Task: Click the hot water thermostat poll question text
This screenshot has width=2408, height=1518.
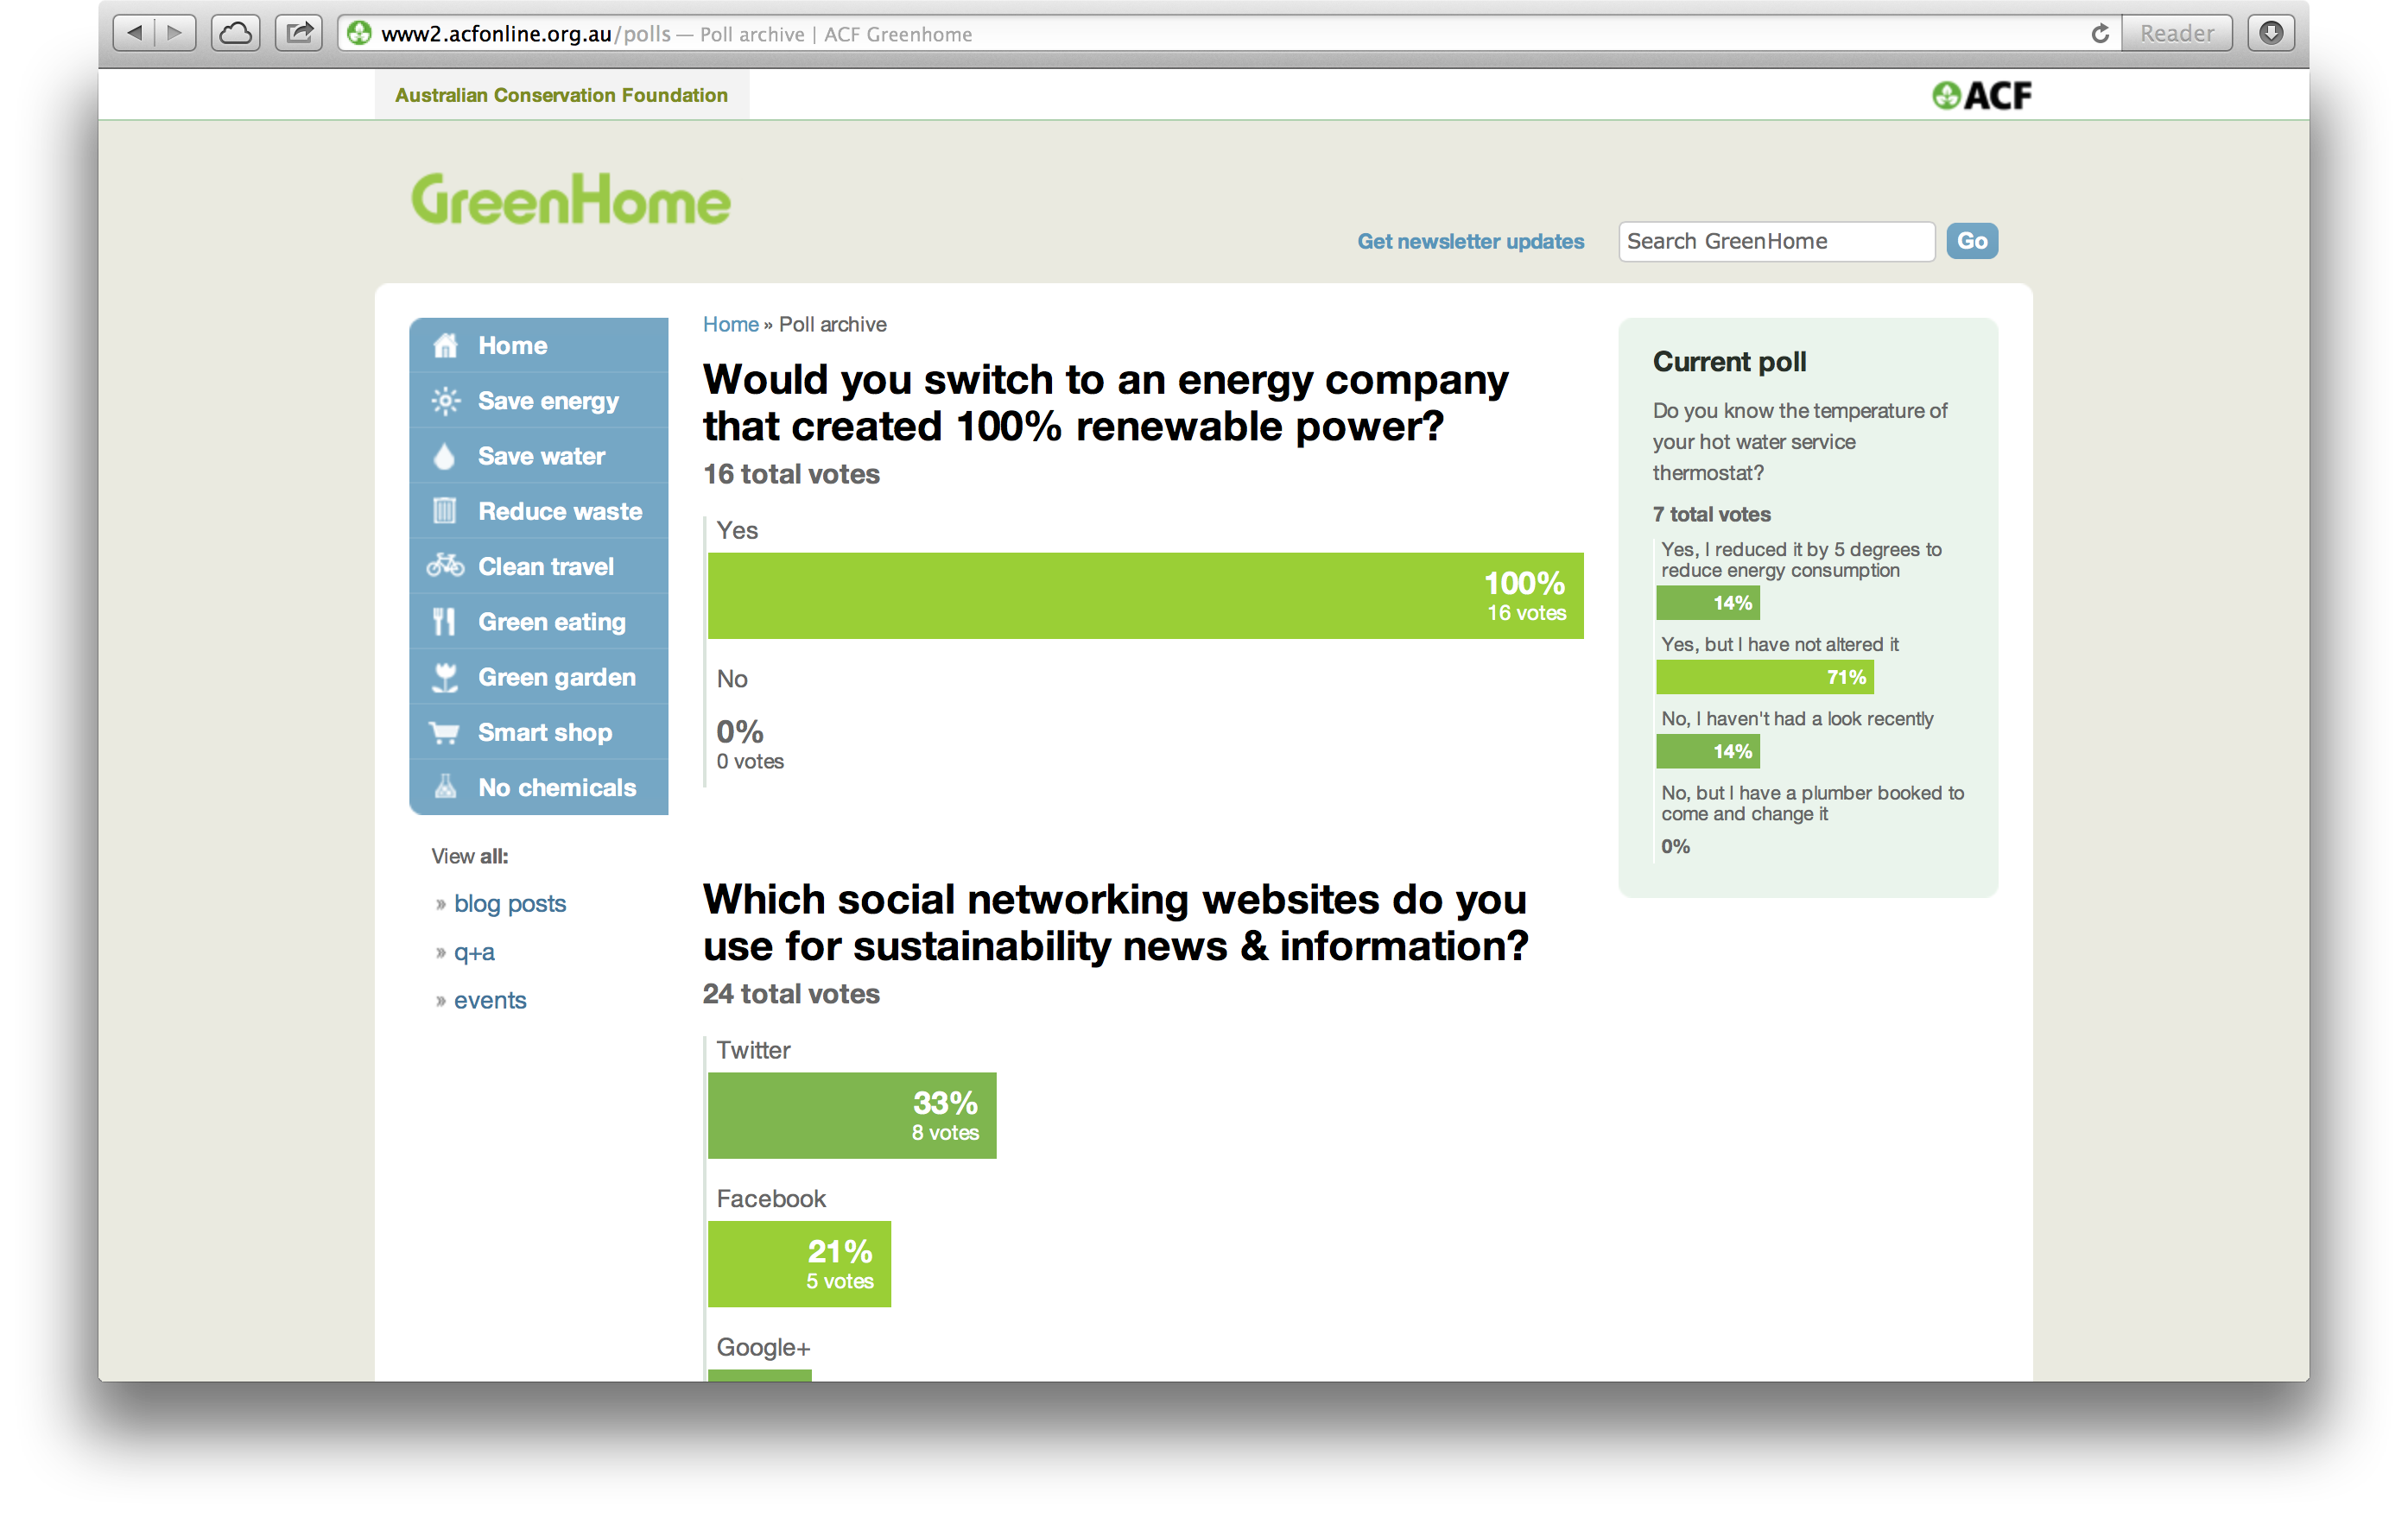Action: (1800, 441)
